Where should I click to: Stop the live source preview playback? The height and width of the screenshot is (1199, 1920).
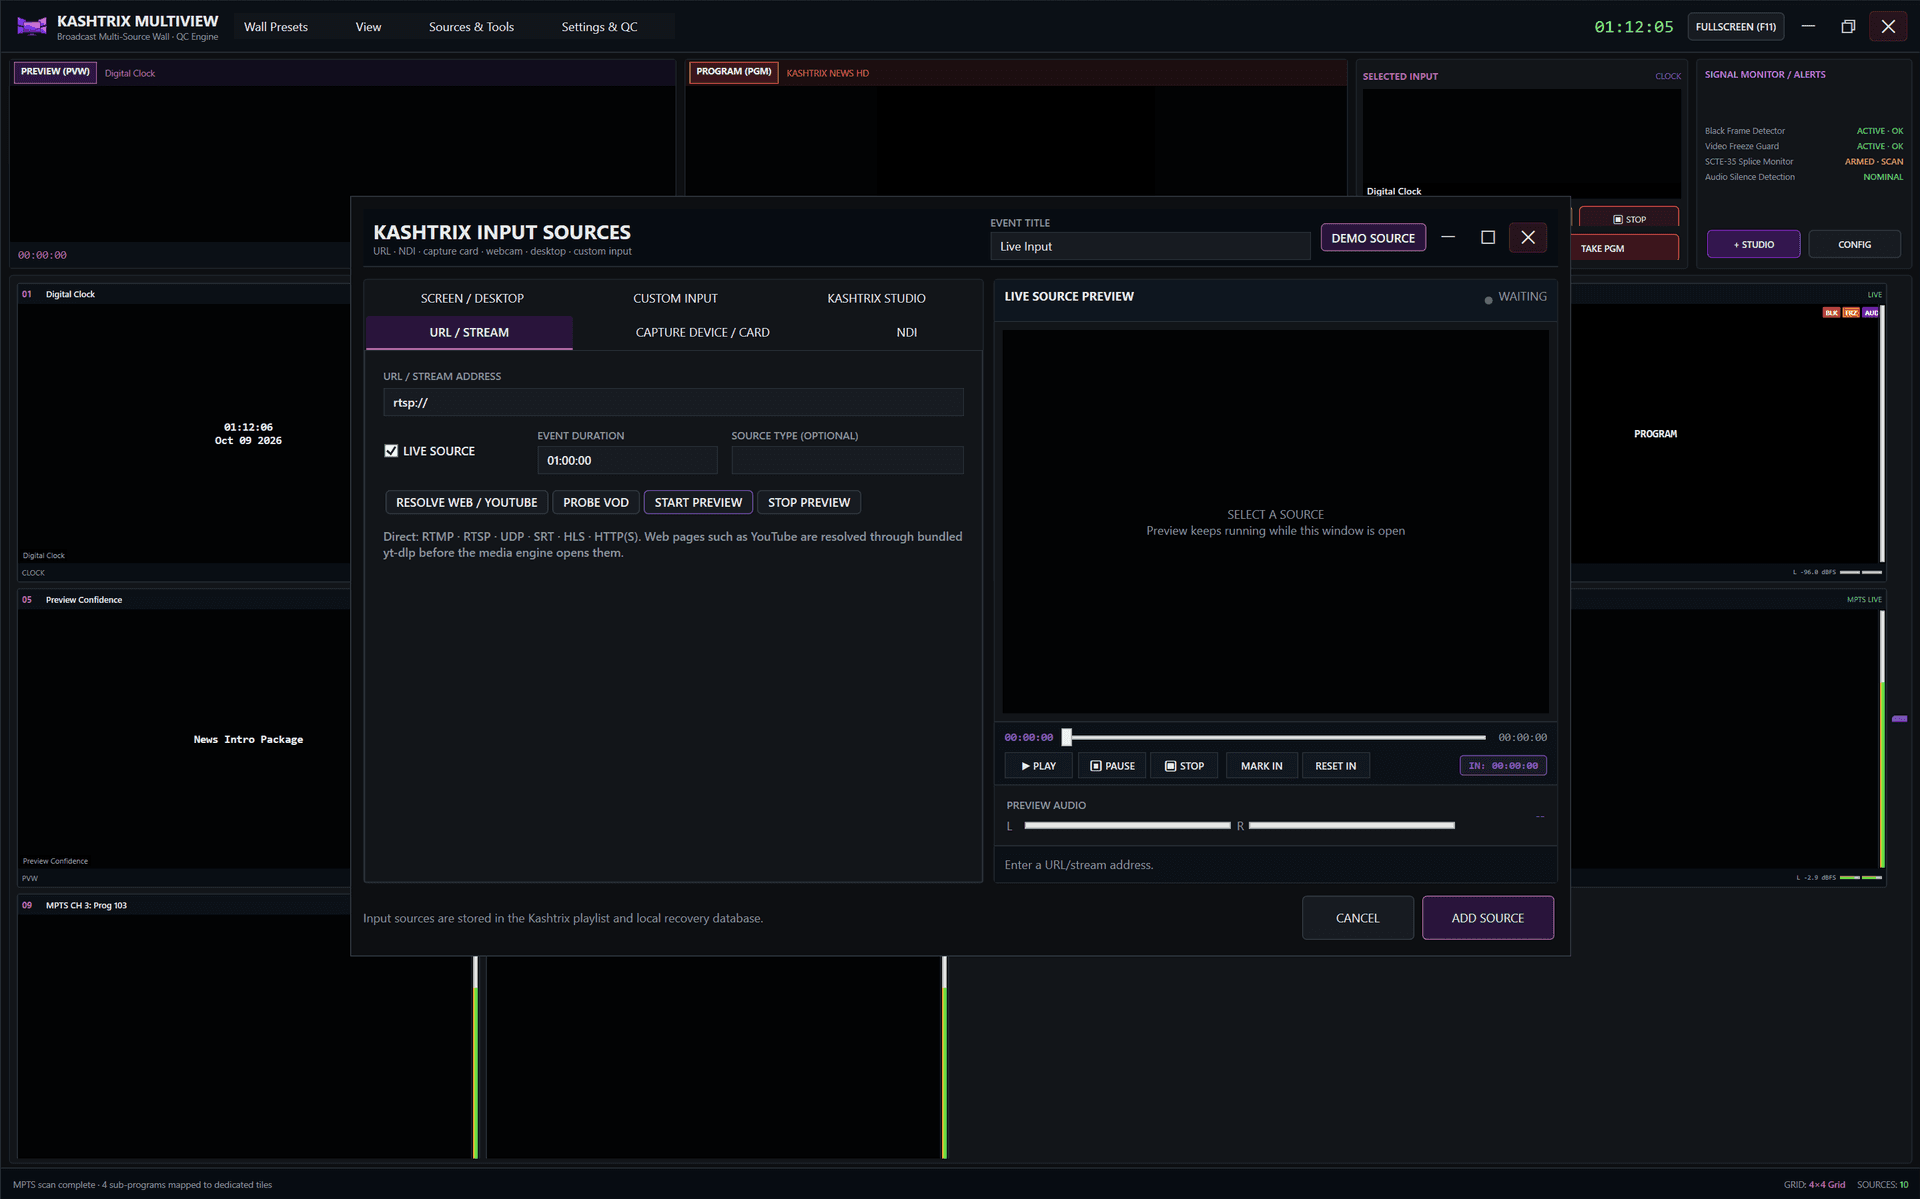coord(1184,766)
